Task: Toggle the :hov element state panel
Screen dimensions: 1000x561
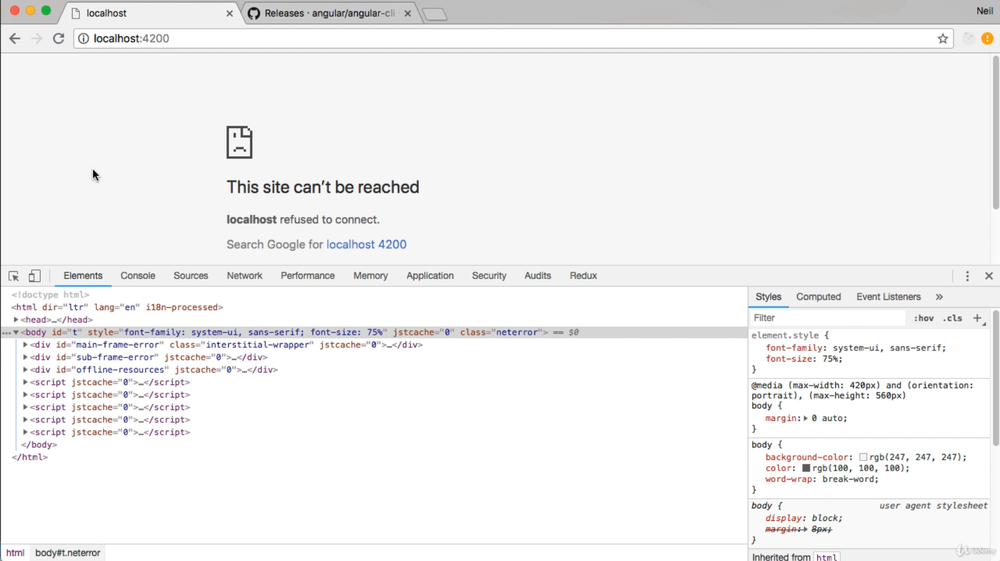Action: pos(923,318)
